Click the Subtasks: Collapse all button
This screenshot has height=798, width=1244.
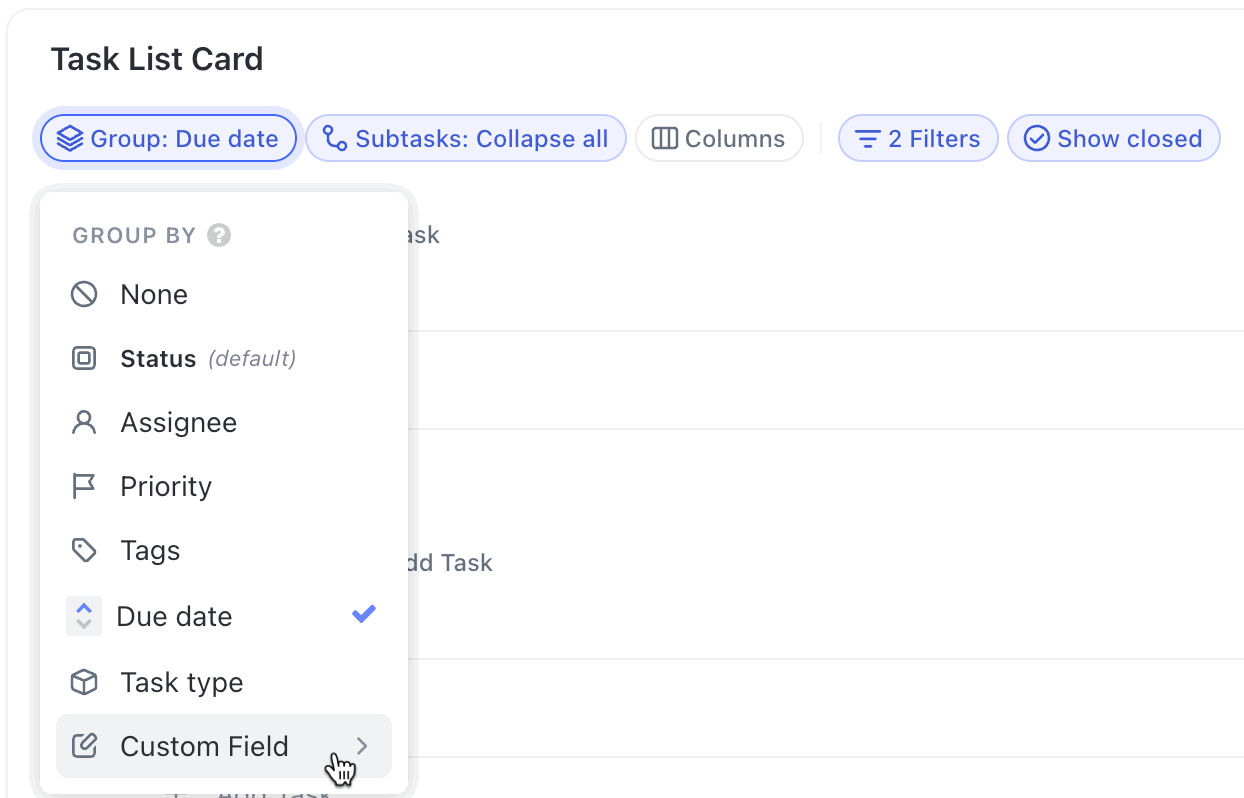465,138
